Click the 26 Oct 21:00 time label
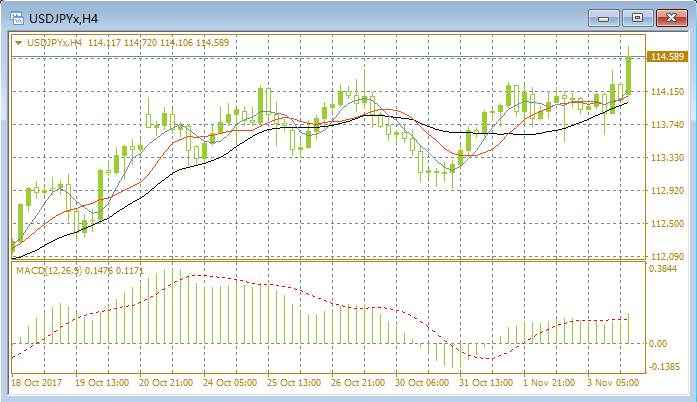Image resolution: width=697 pixels, height=402 pixels. pos(358,382)
